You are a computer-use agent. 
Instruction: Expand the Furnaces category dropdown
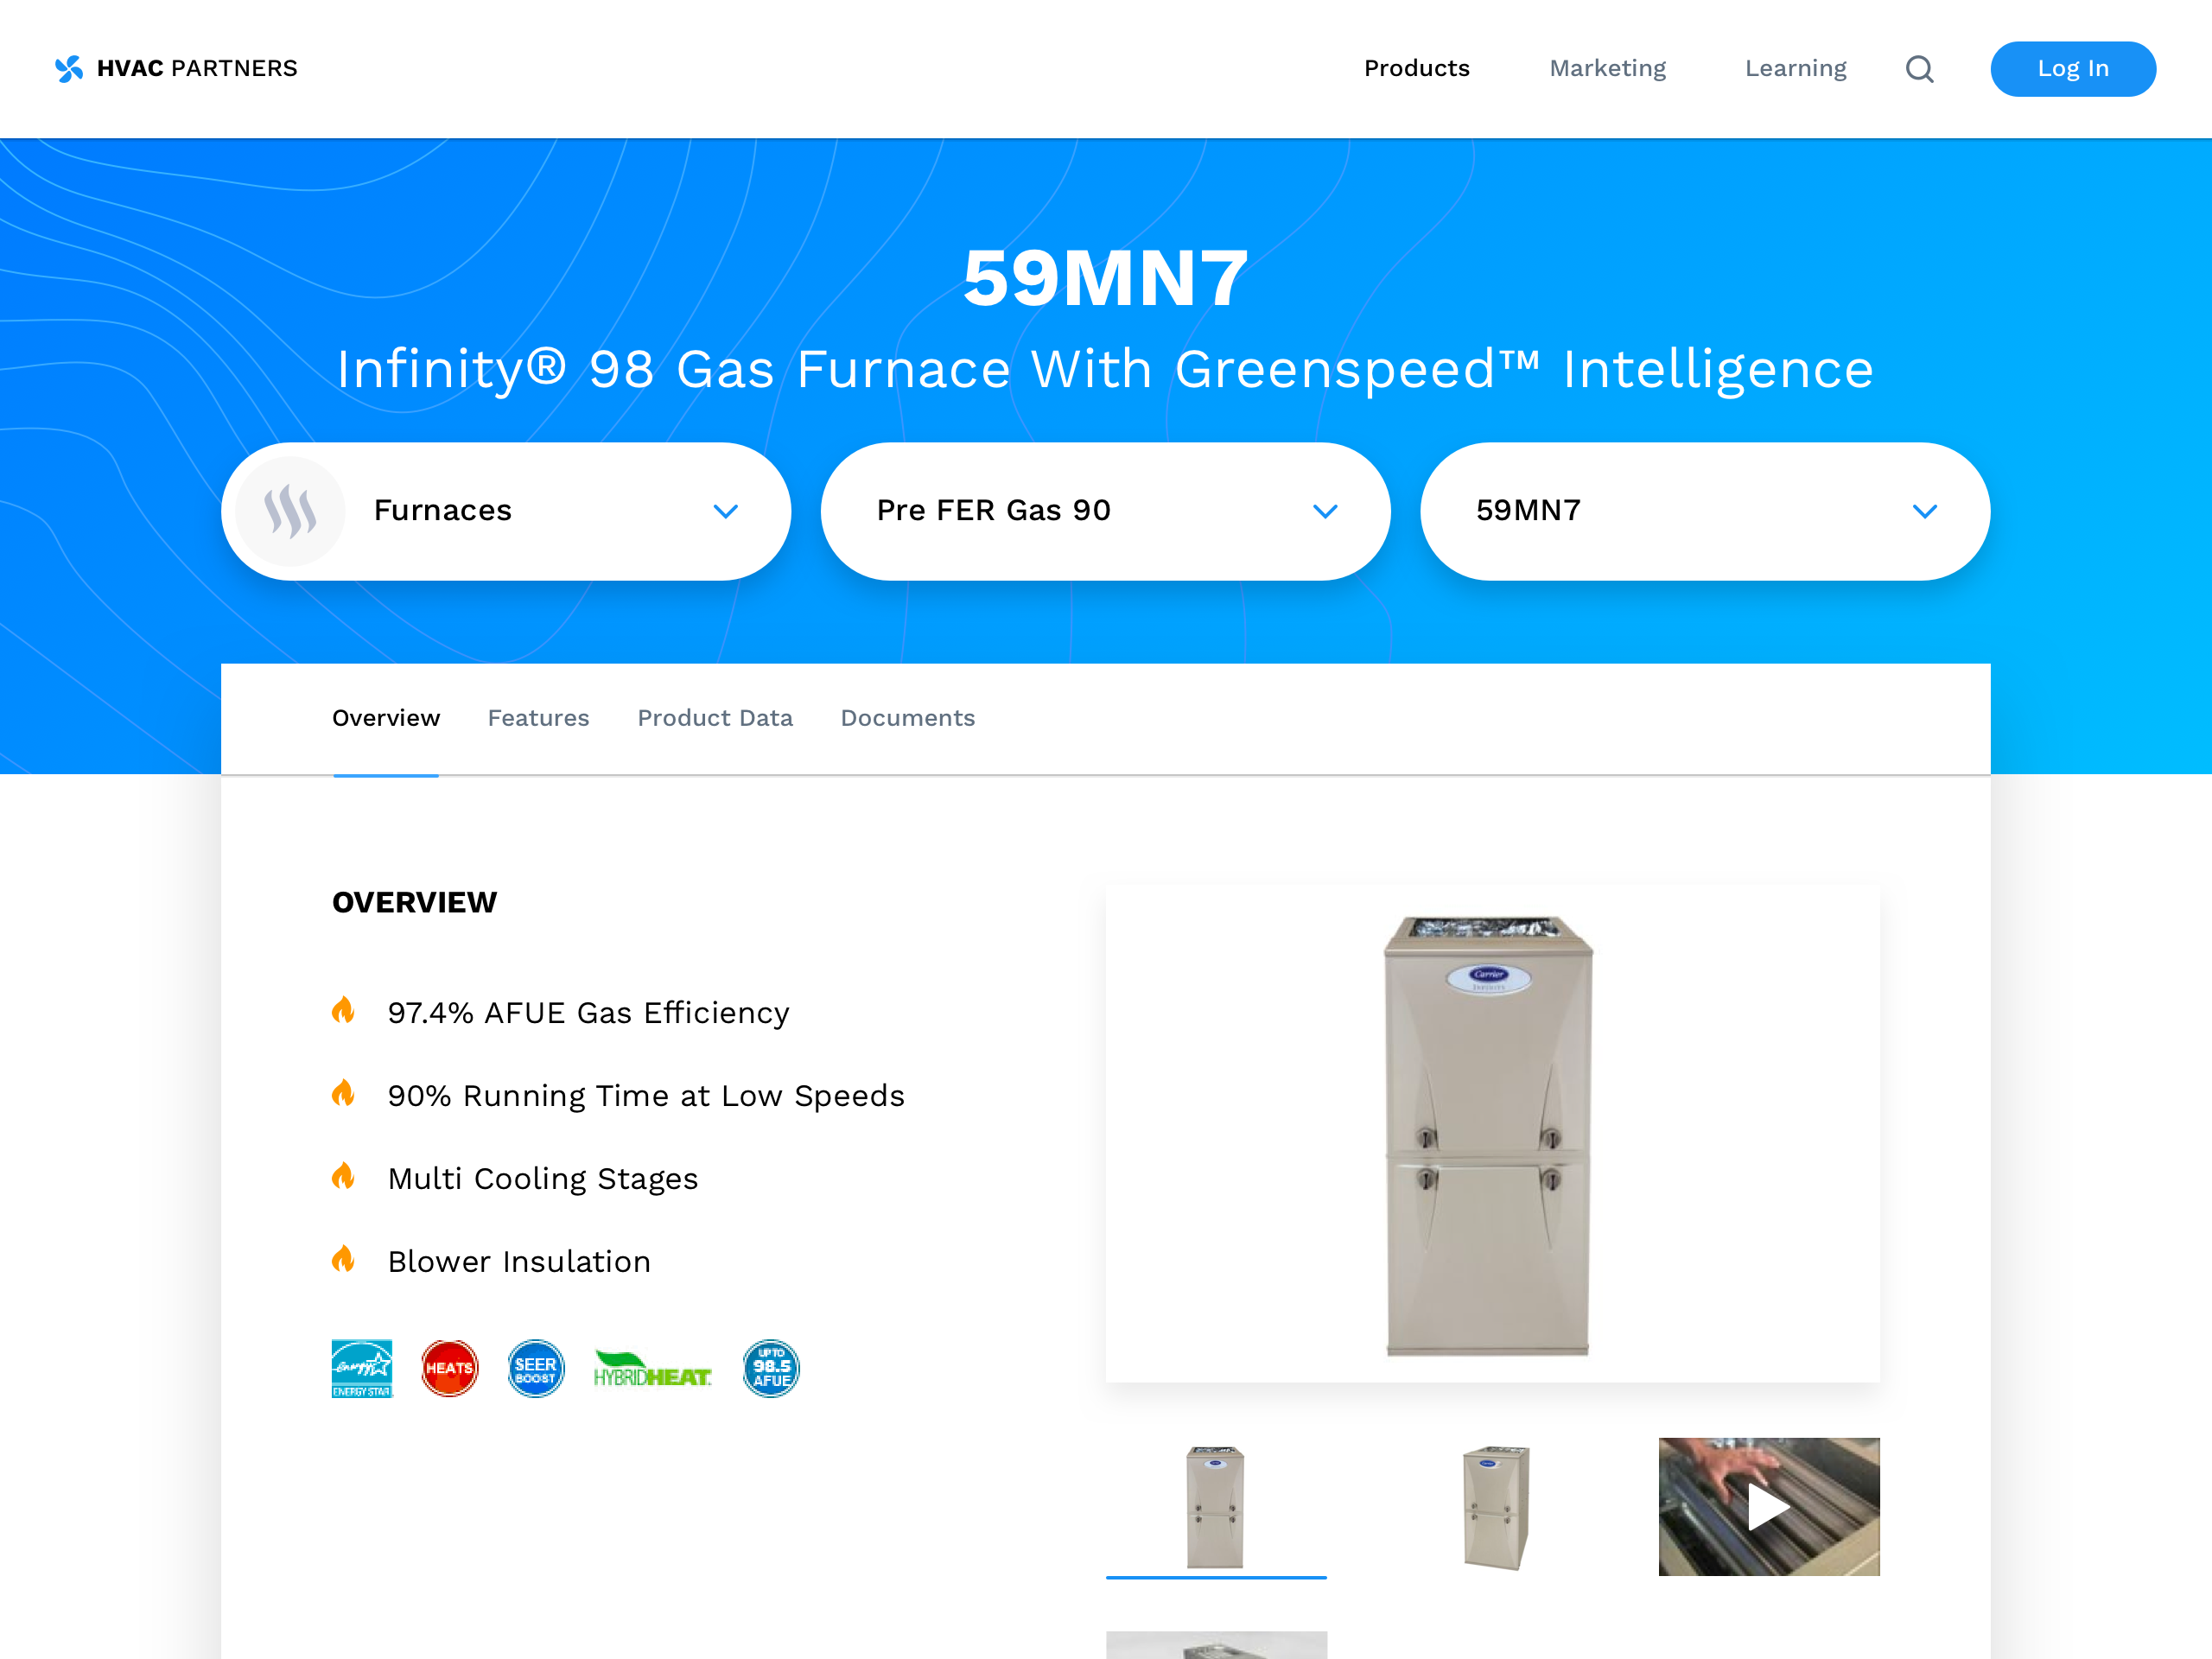[x=506, y=511]
